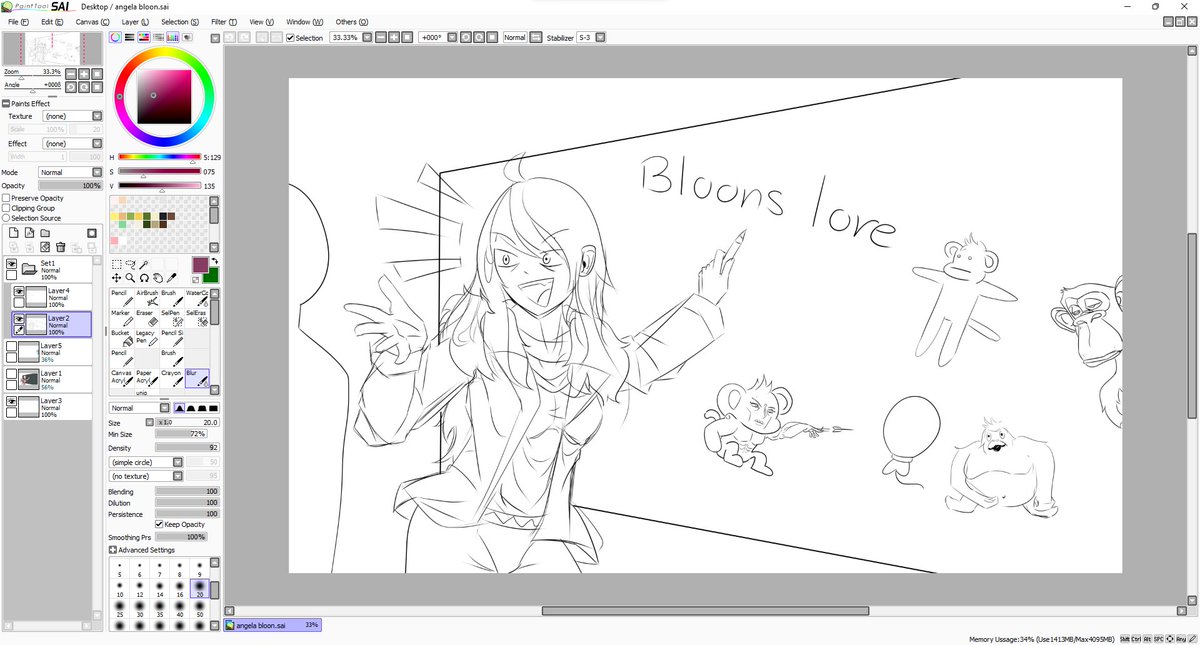Select the Move layer tool

pos(117,278)
